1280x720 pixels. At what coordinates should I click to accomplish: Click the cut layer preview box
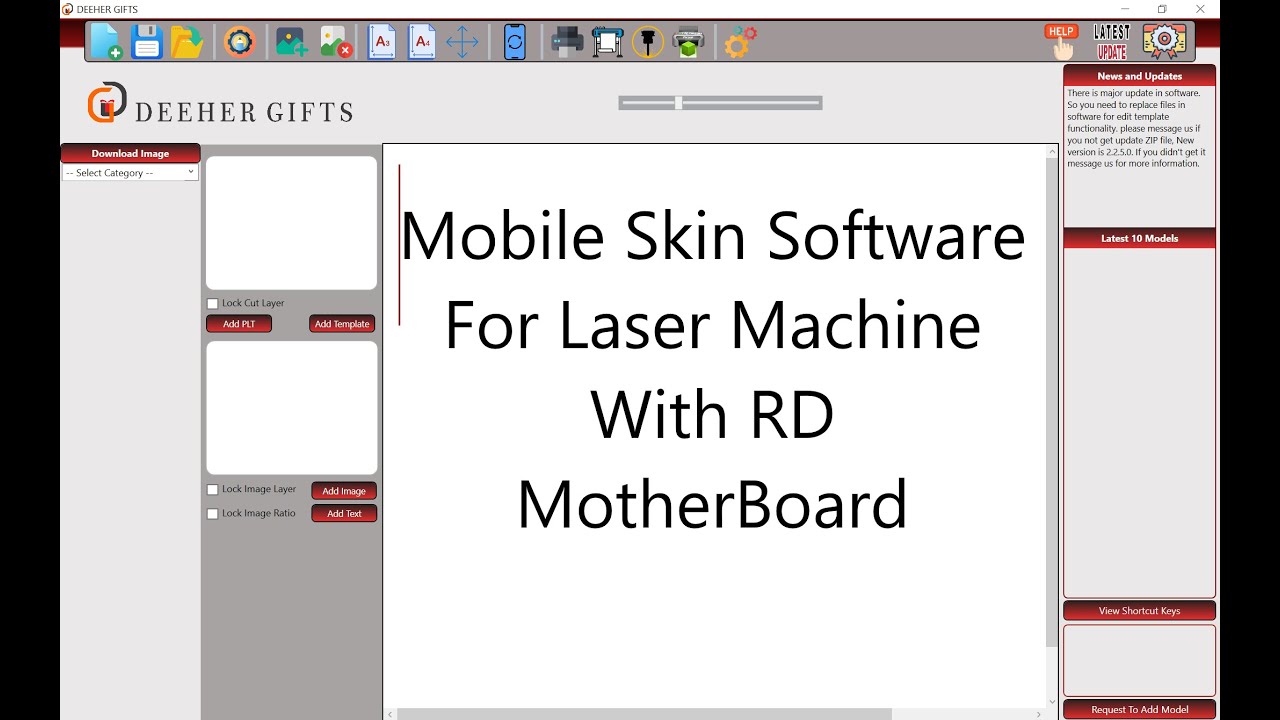tap(291, 223)
